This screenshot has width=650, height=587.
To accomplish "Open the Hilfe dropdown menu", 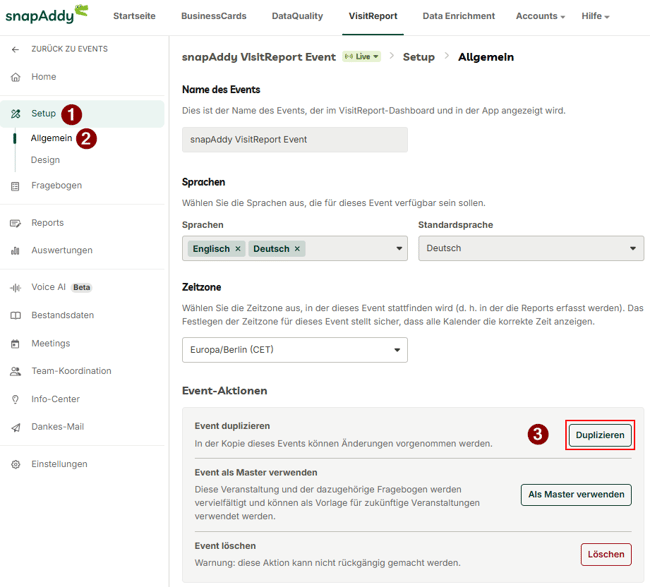I will (x=595, y=16).
